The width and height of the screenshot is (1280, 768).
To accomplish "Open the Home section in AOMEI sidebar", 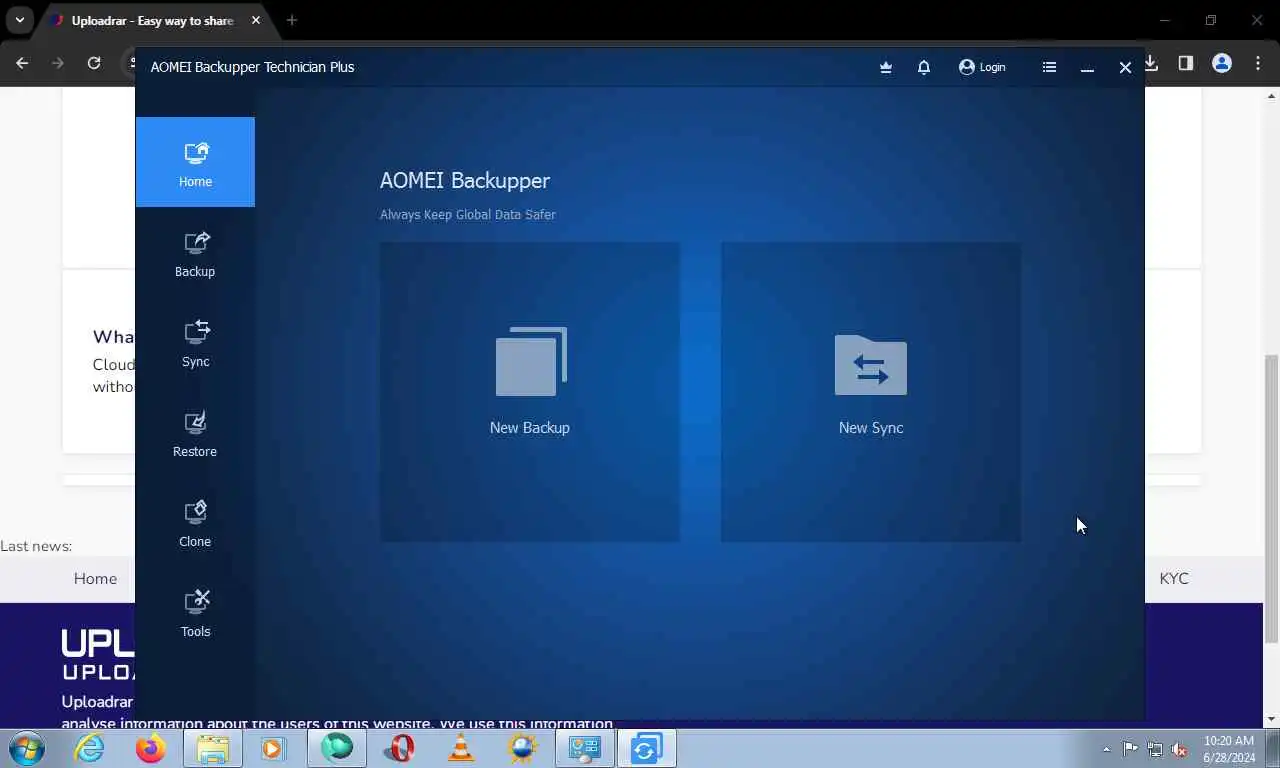I will click(195, 162).
